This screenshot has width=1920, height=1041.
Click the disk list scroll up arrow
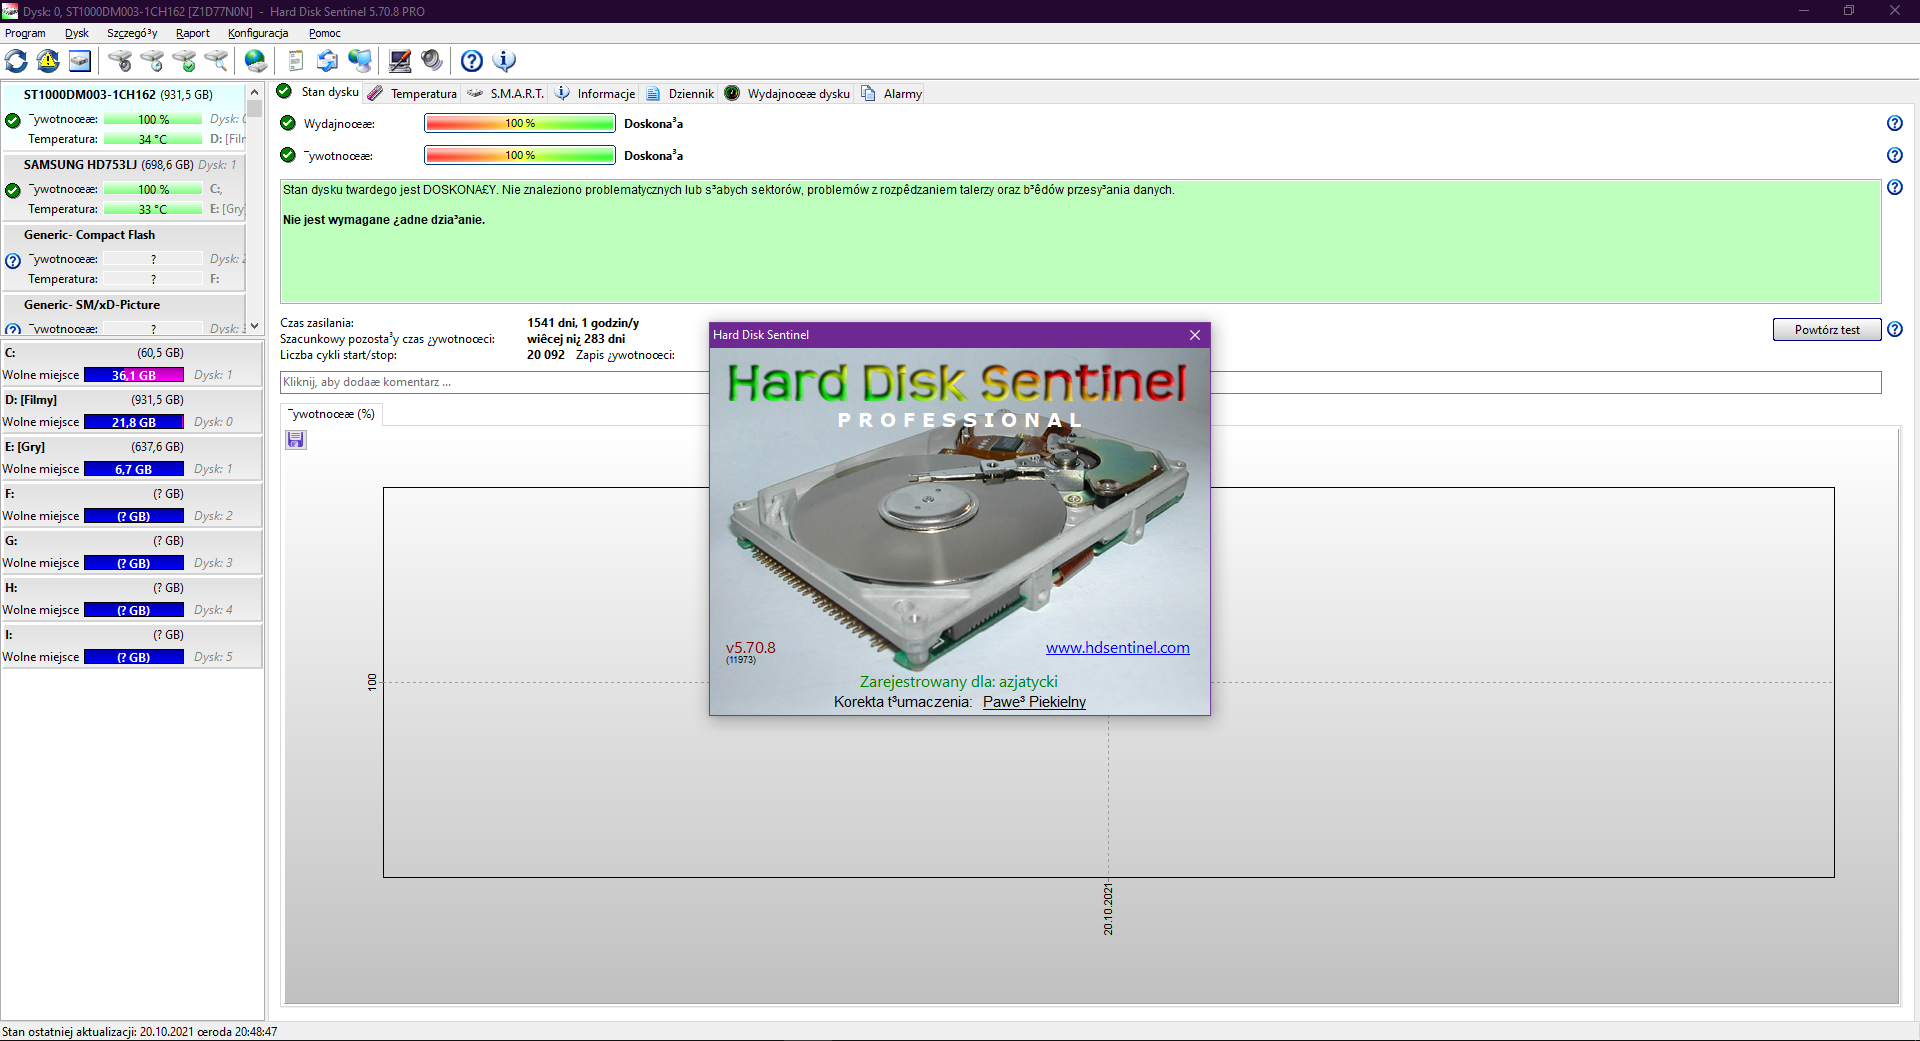(254, 92)
